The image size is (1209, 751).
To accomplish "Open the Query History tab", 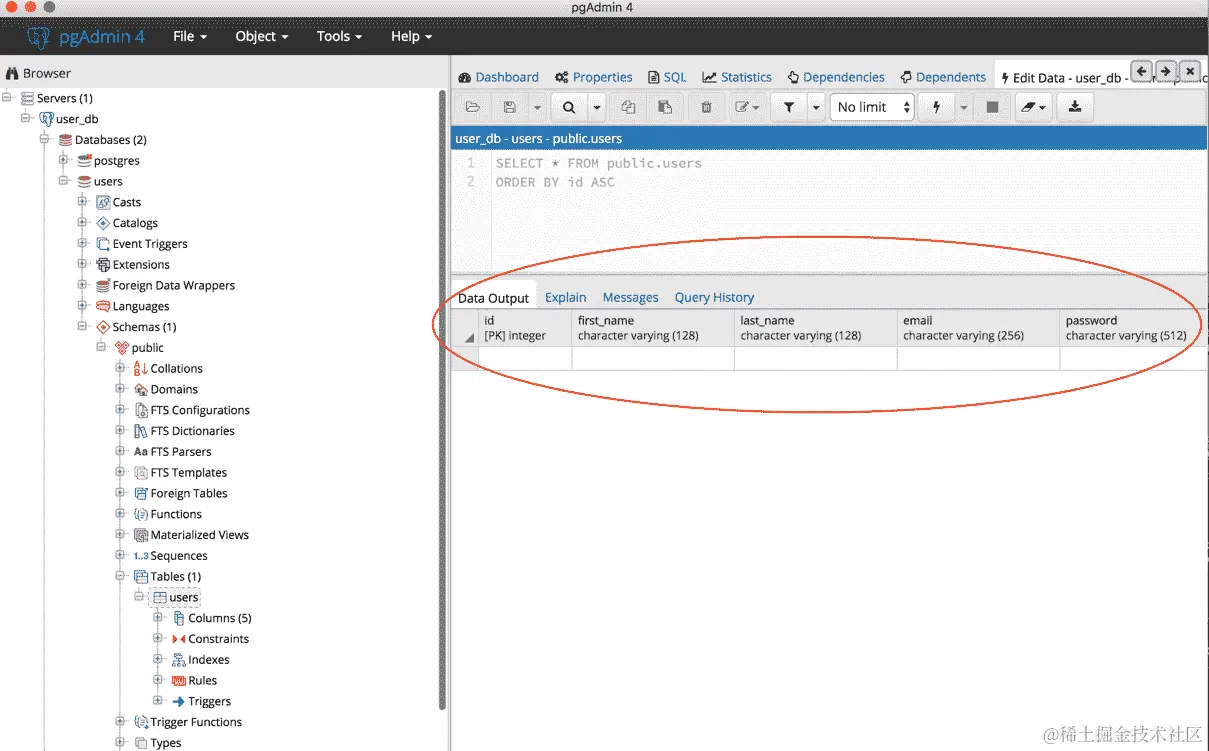I will [714, 298].
